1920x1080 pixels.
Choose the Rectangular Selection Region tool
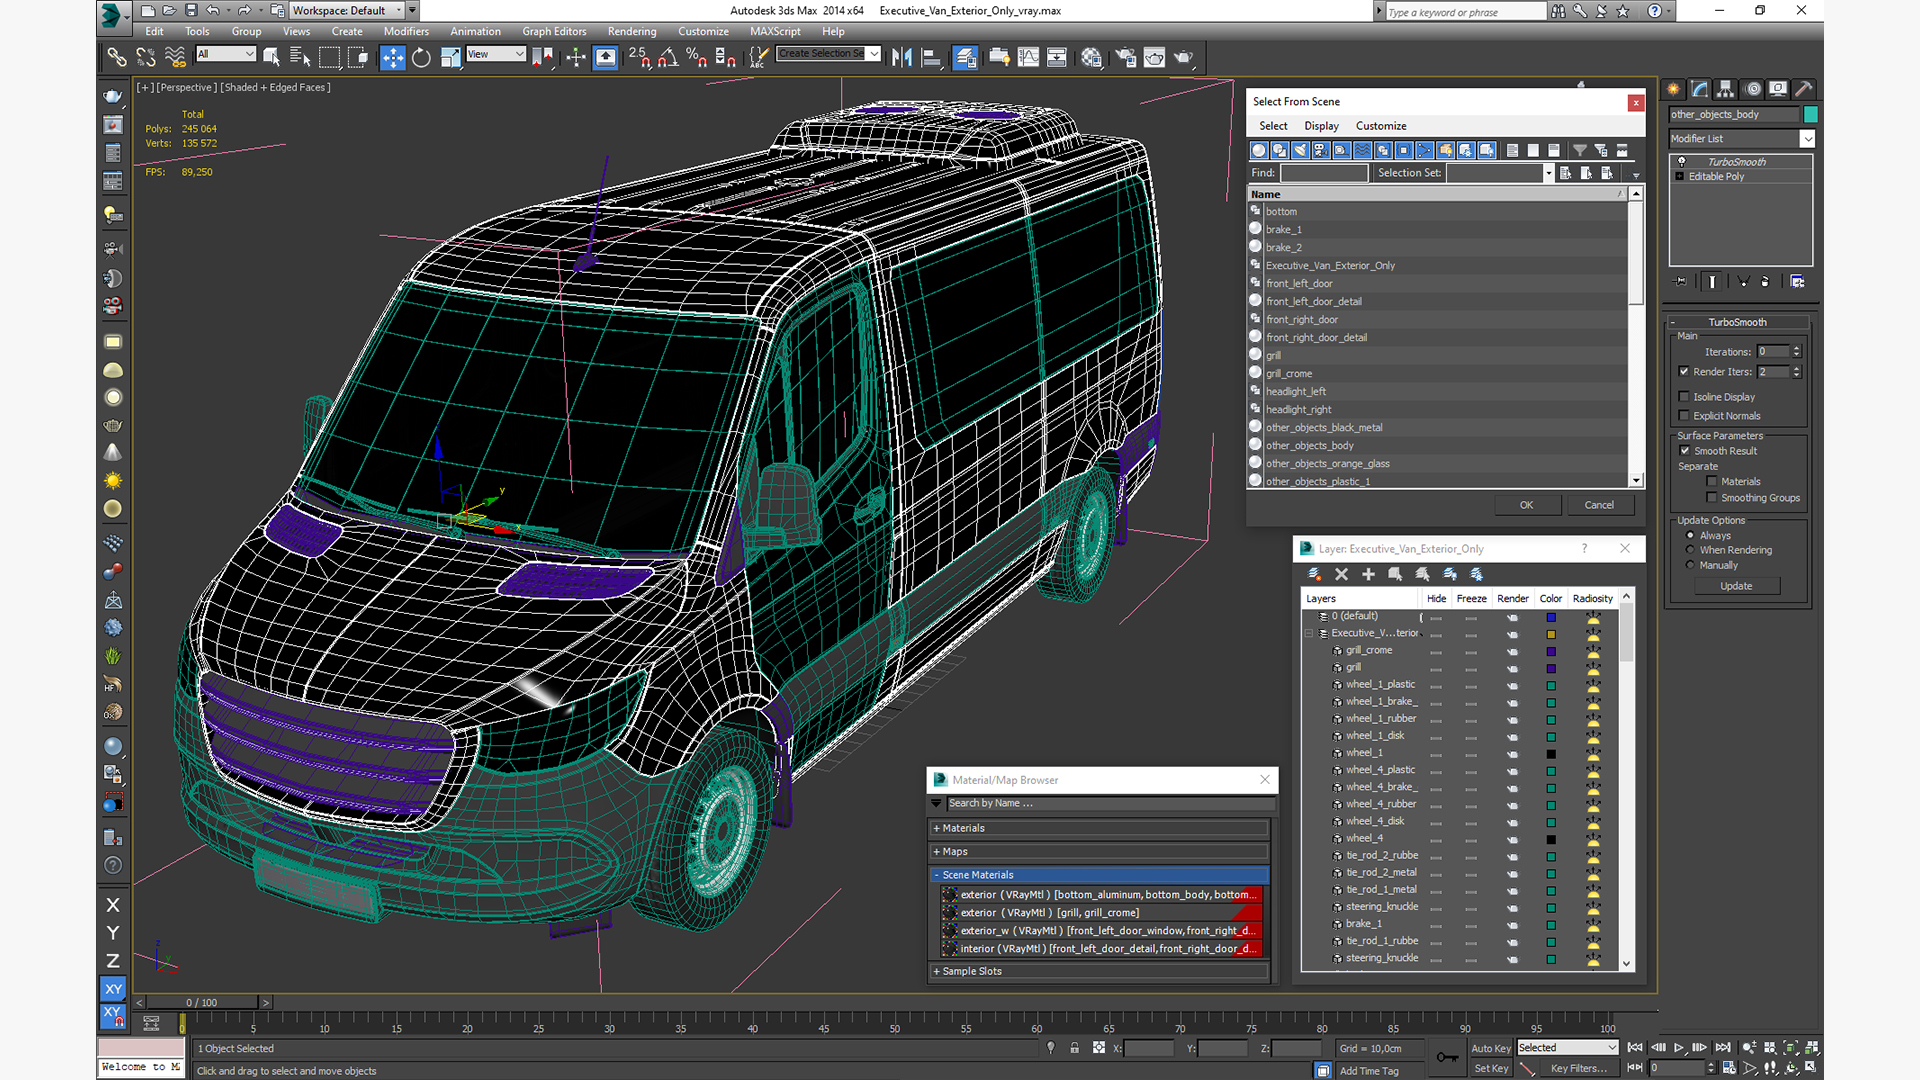[329, 57]
